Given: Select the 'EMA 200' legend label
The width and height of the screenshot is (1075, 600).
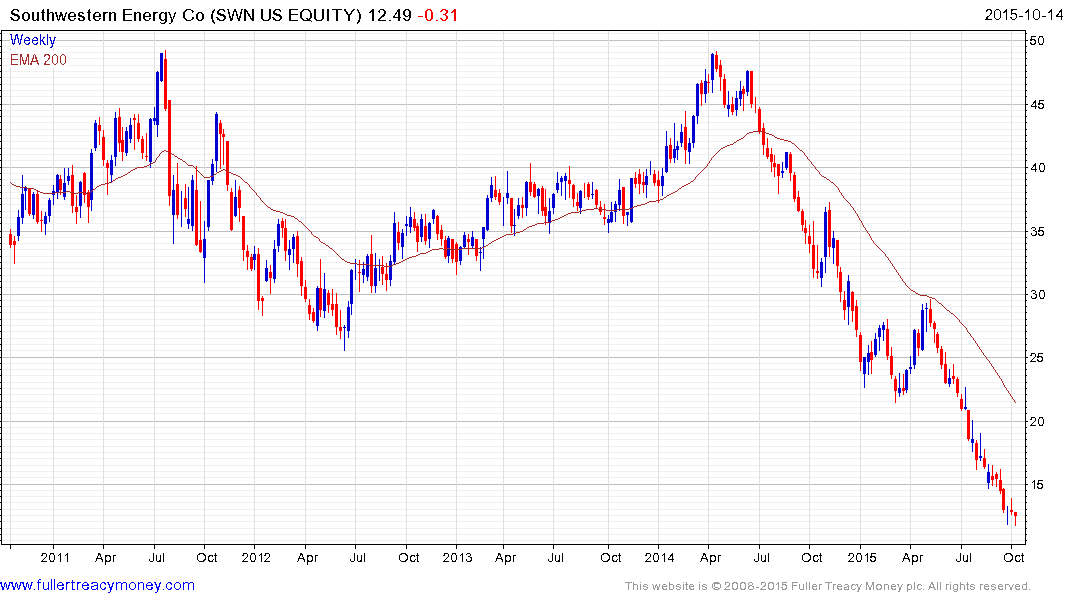Looking at the screenshot, I should [x=38, y=60].
